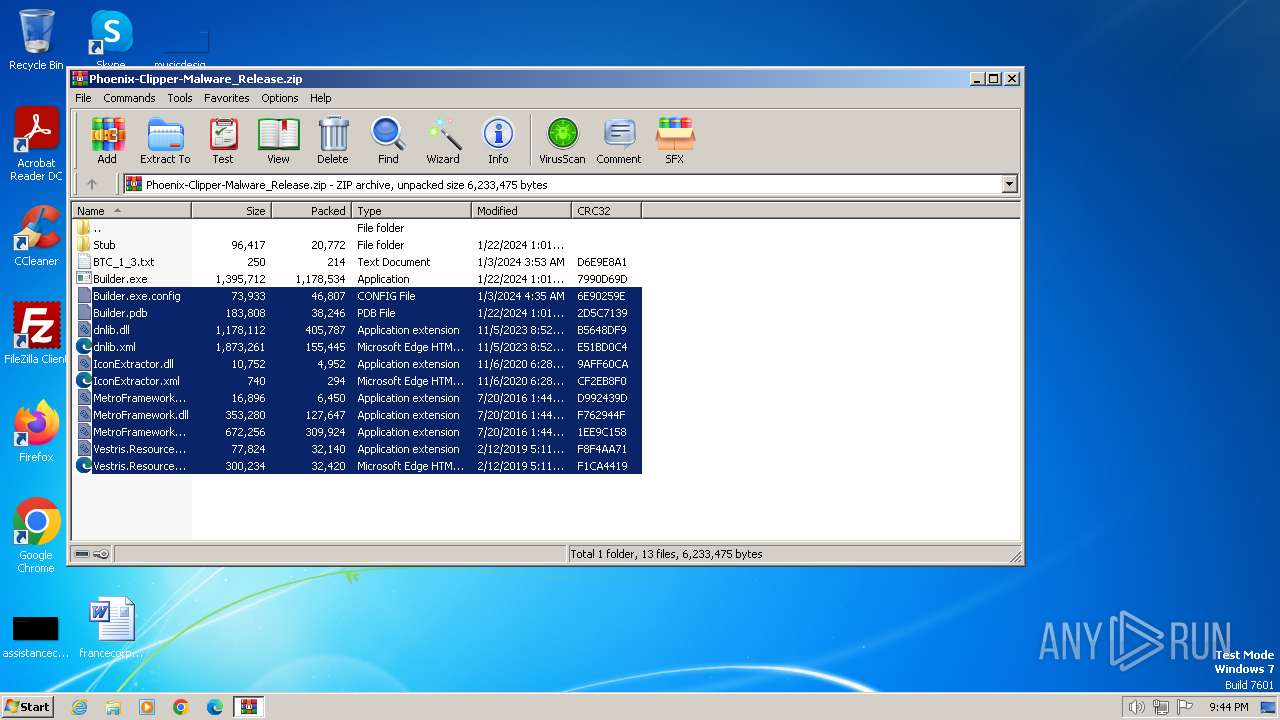Open the francecorp Word document icon

[111, 628]
